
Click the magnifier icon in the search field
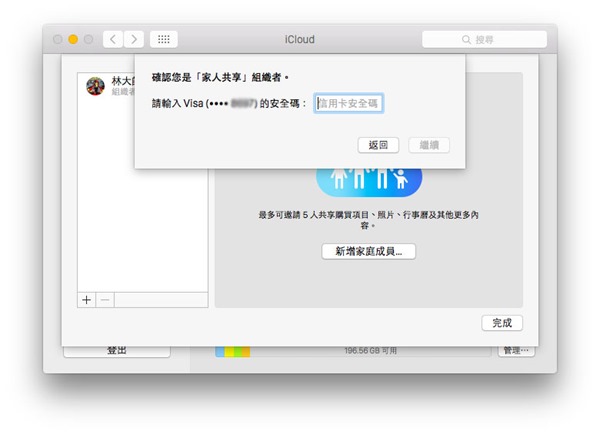coord(466,39)
